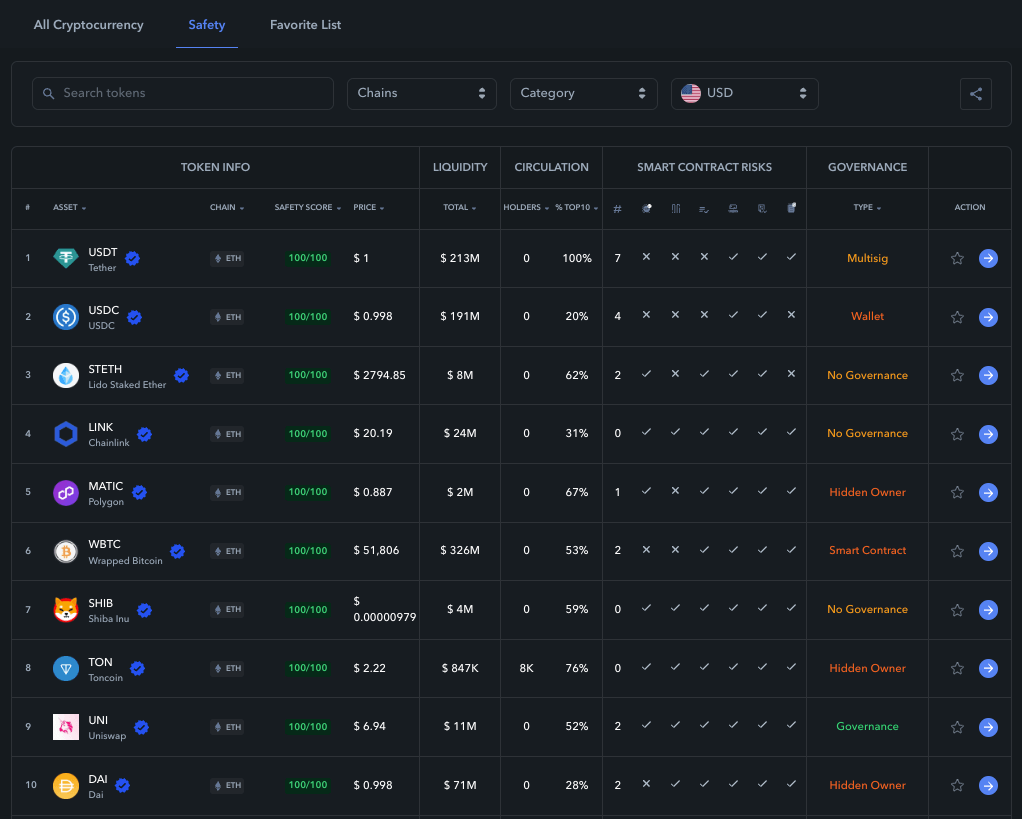Switch to the All Cryptocurrency tab
The image size is (1022, 819).
(x=89, y=25)
